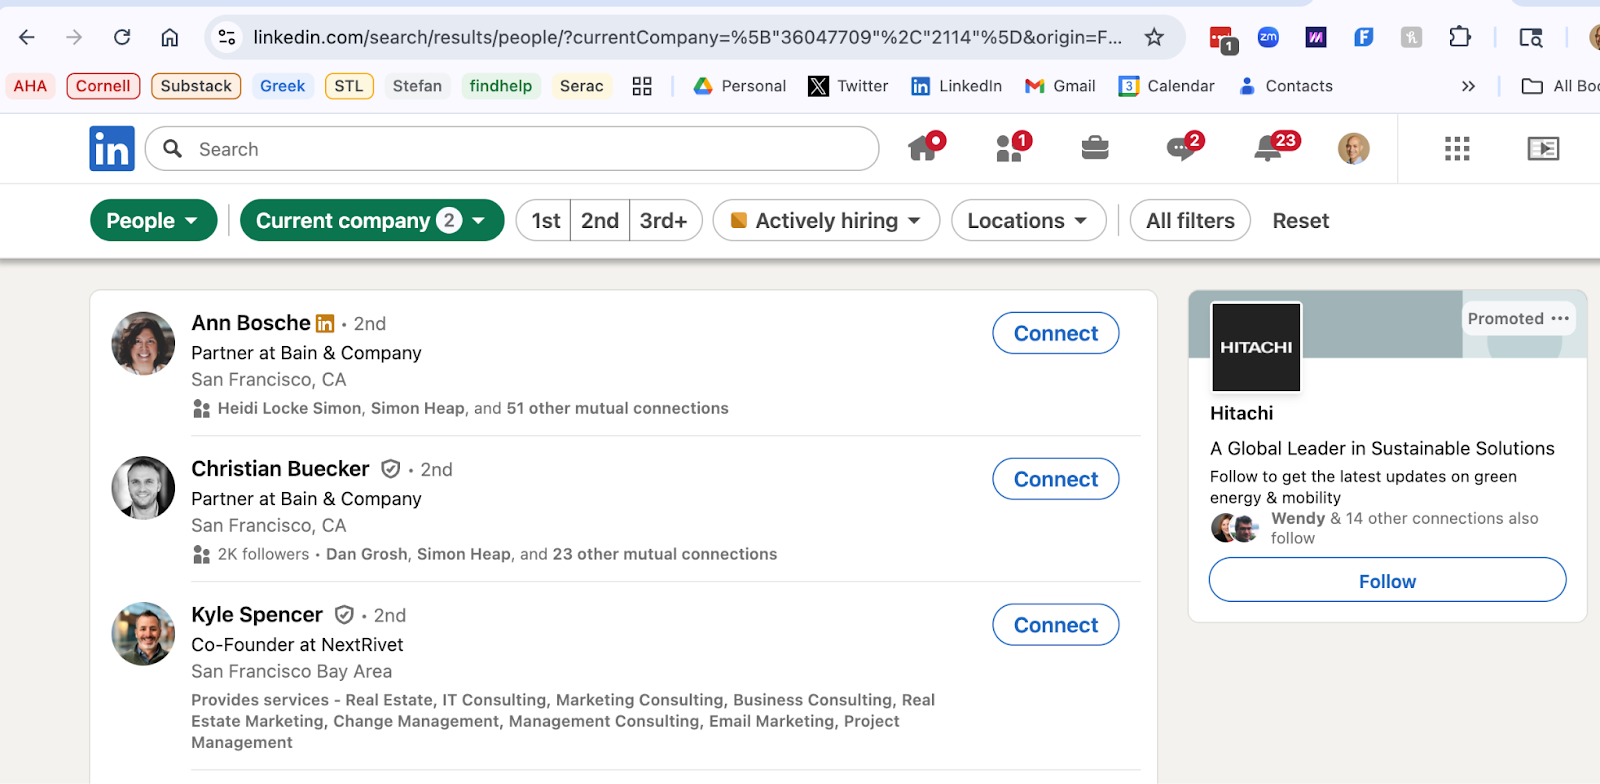The height and width of the screenshot is (784, 1600).
Task: Expand the Actively hiring dropdown
Action: click(x=826, y=220)
